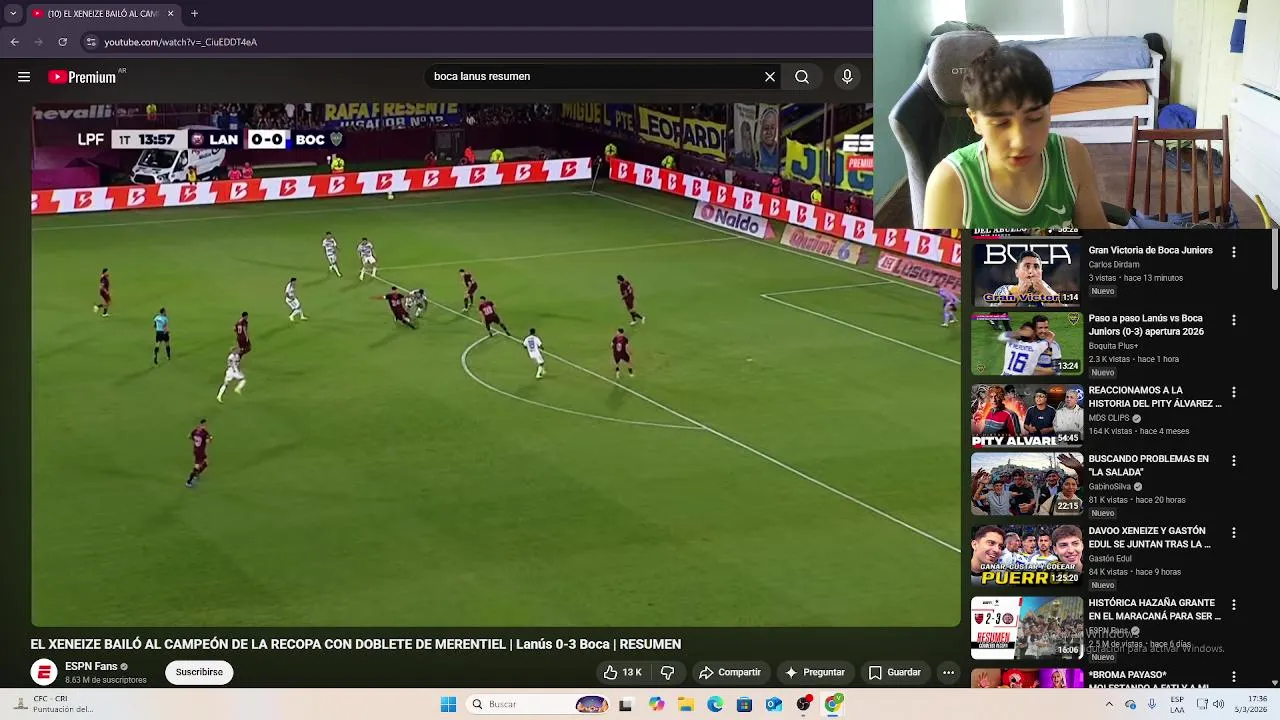Click the tray microphone icon
The image size is (1280, 720).
(x=1153, y=705)
